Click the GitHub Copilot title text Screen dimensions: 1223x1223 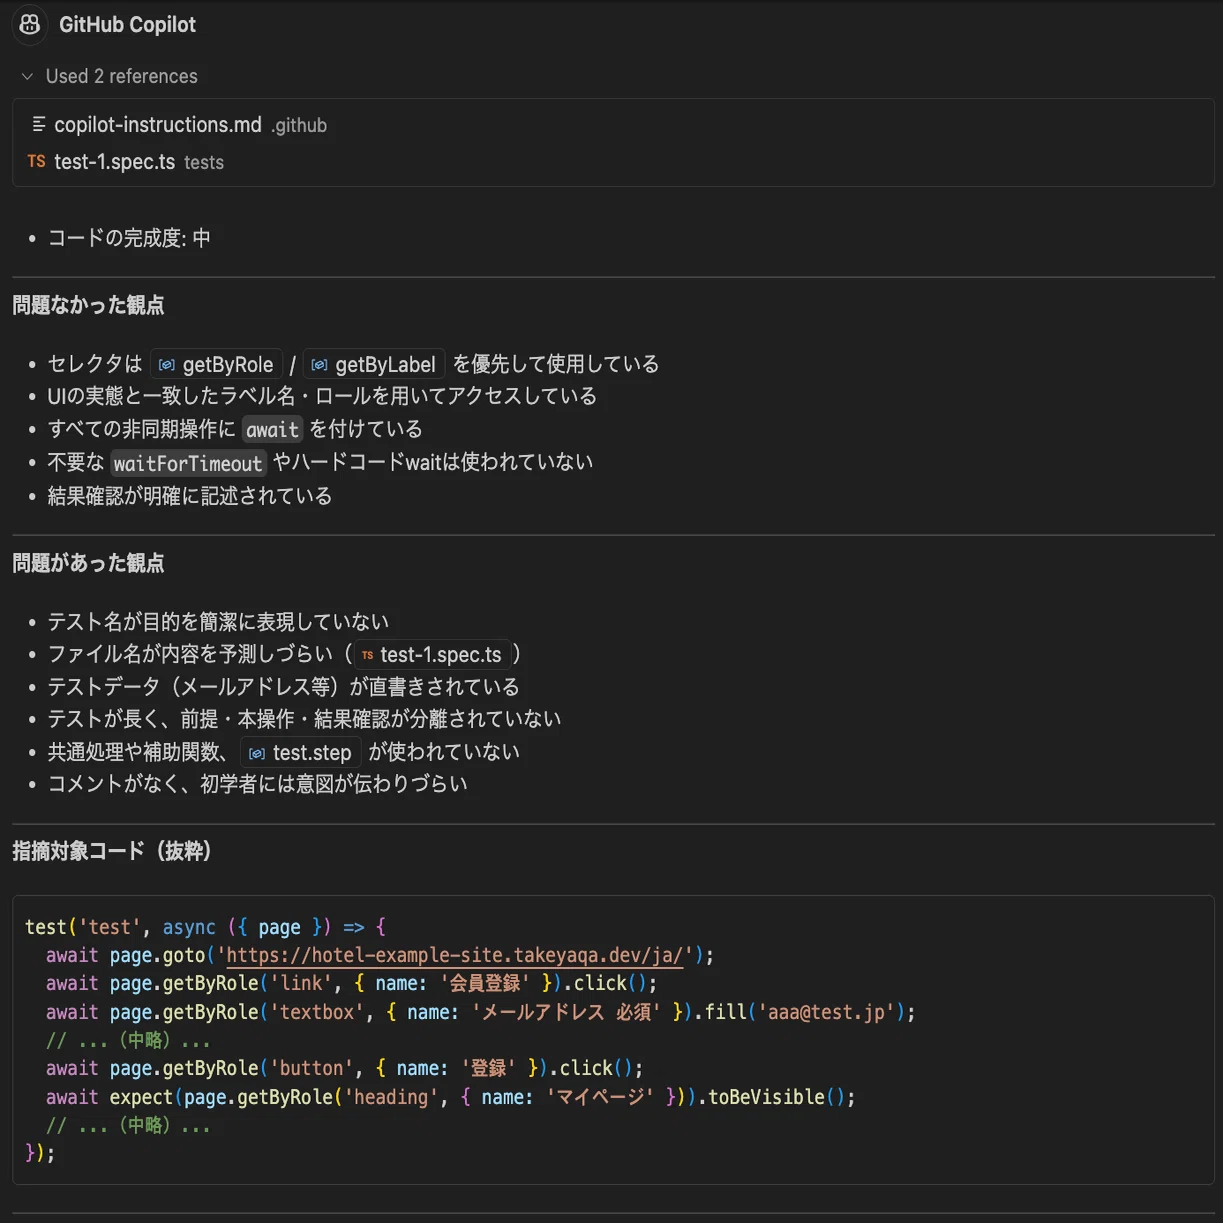pos(127,25)
